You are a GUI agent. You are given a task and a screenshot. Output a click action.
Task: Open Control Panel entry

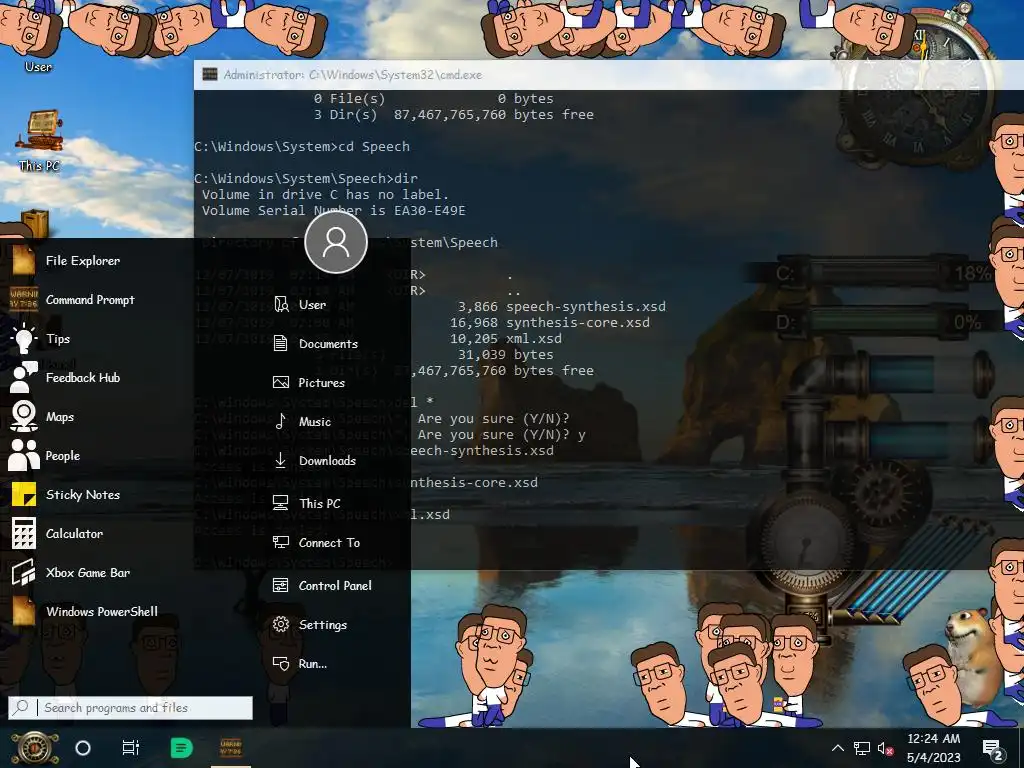pyautogui.click(x=323, y=586)
